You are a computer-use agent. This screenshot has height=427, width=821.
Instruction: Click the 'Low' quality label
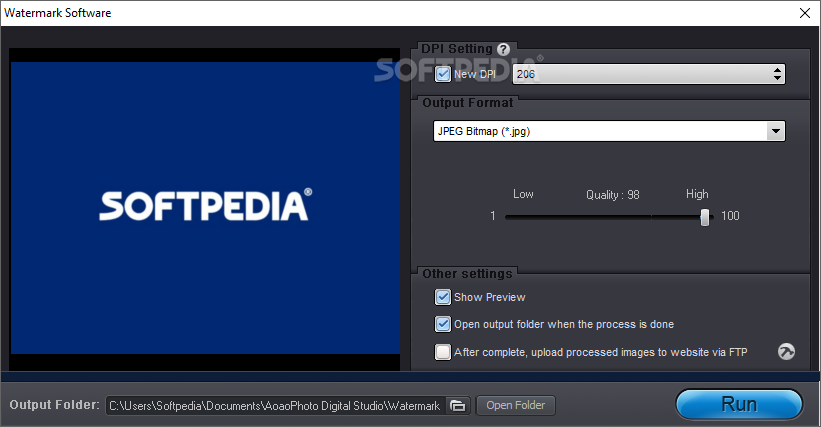point(523,194)
